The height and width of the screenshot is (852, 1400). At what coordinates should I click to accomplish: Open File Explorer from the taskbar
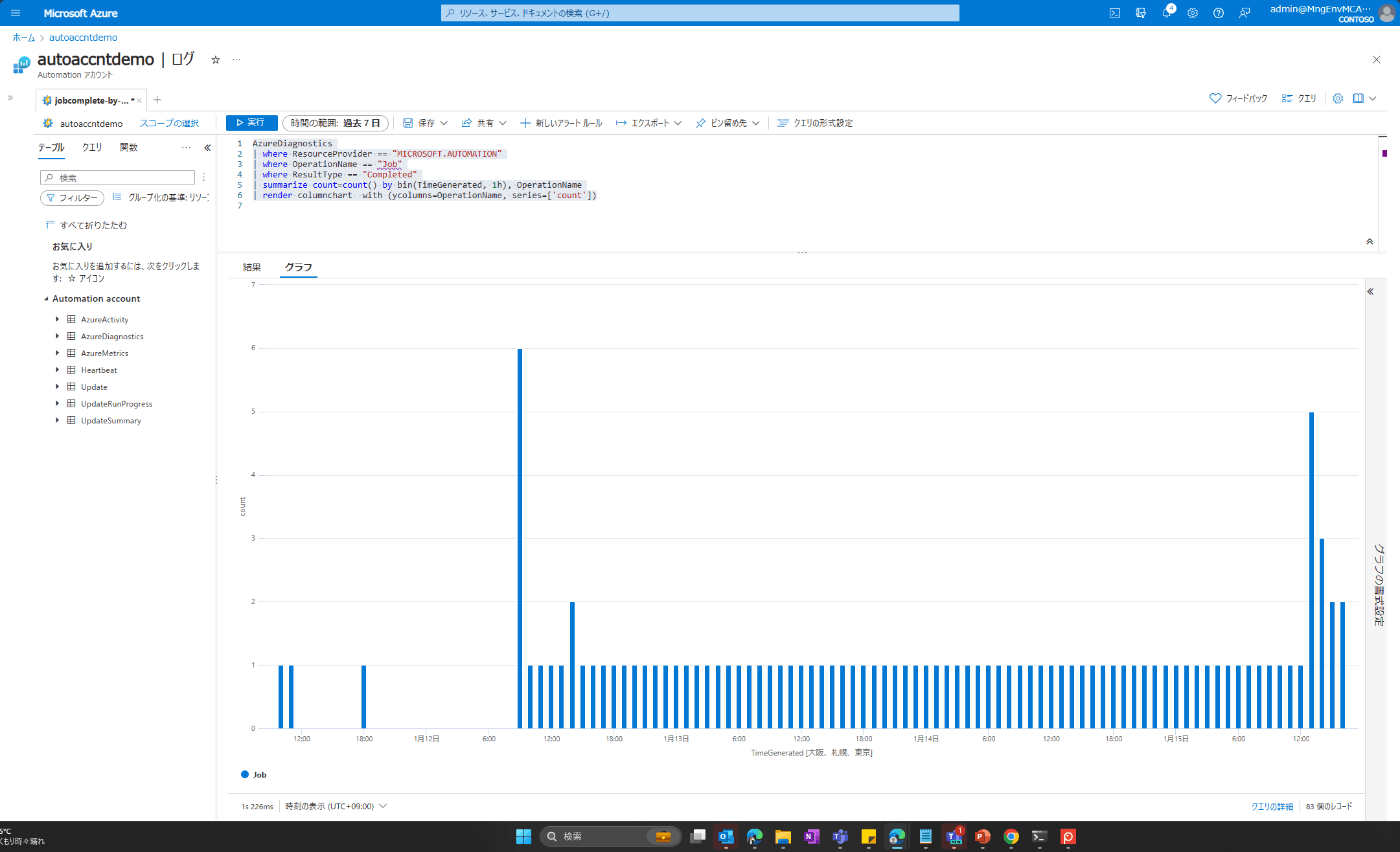[x=783, y=836]
